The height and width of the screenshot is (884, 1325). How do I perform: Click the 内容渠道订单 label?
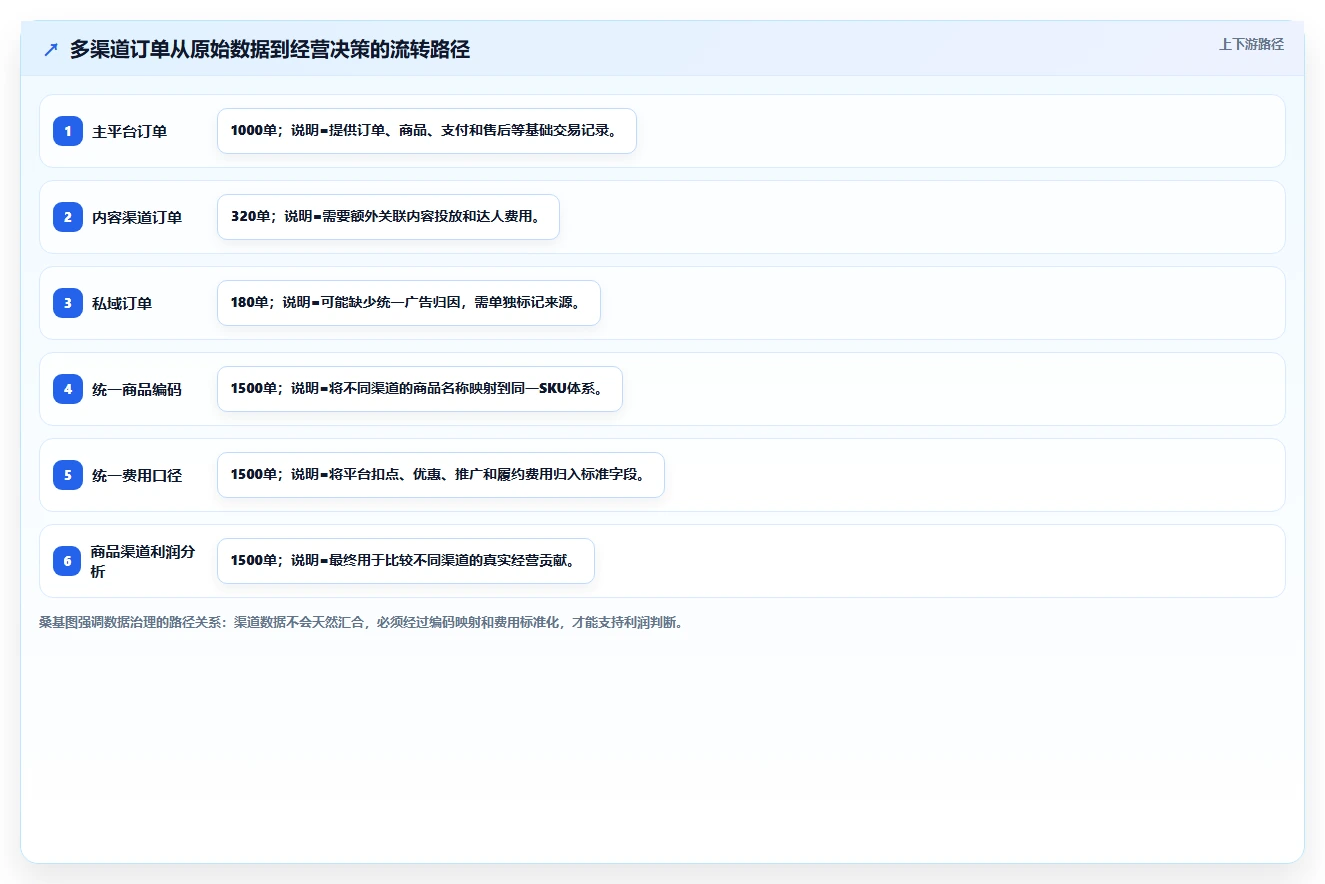[x=137, y=217]
